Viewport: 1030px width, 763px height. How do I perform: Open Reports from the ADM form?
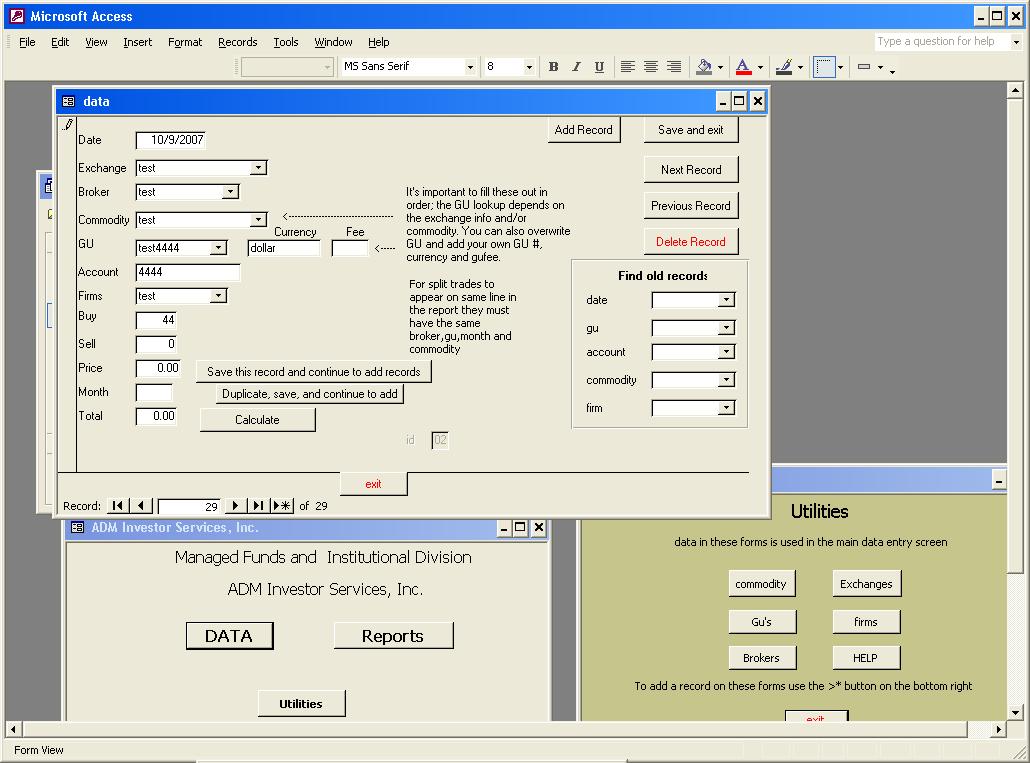[393, 636]
